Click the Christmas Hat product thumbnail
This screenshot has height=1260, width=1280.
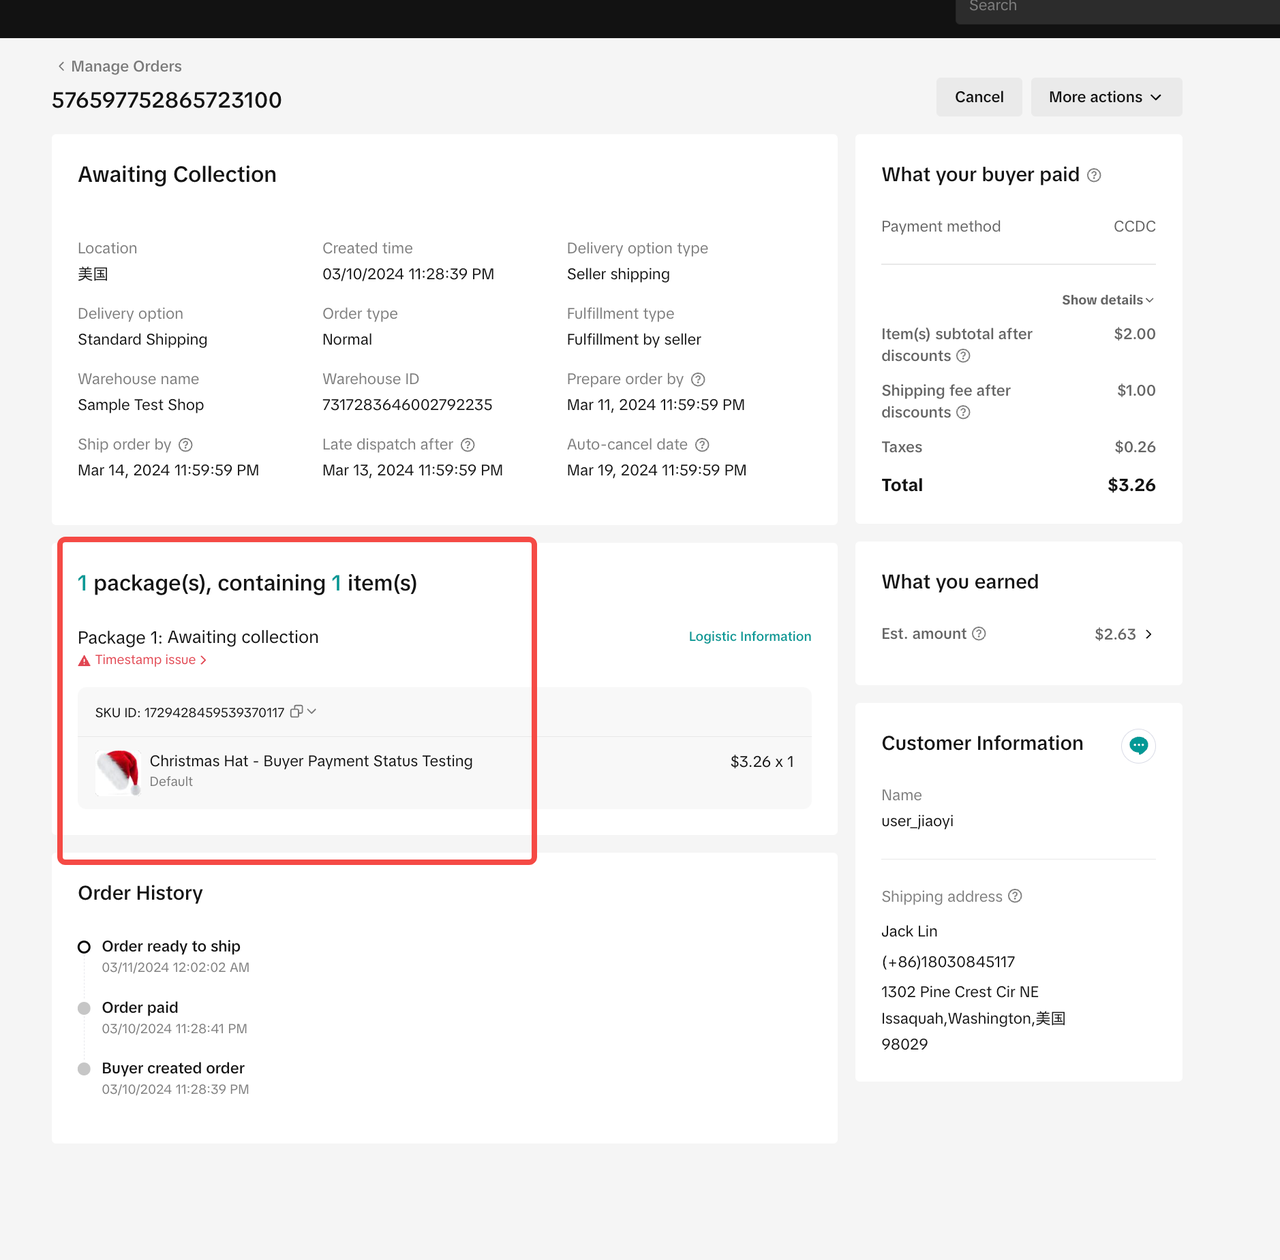tap(118, 771)
